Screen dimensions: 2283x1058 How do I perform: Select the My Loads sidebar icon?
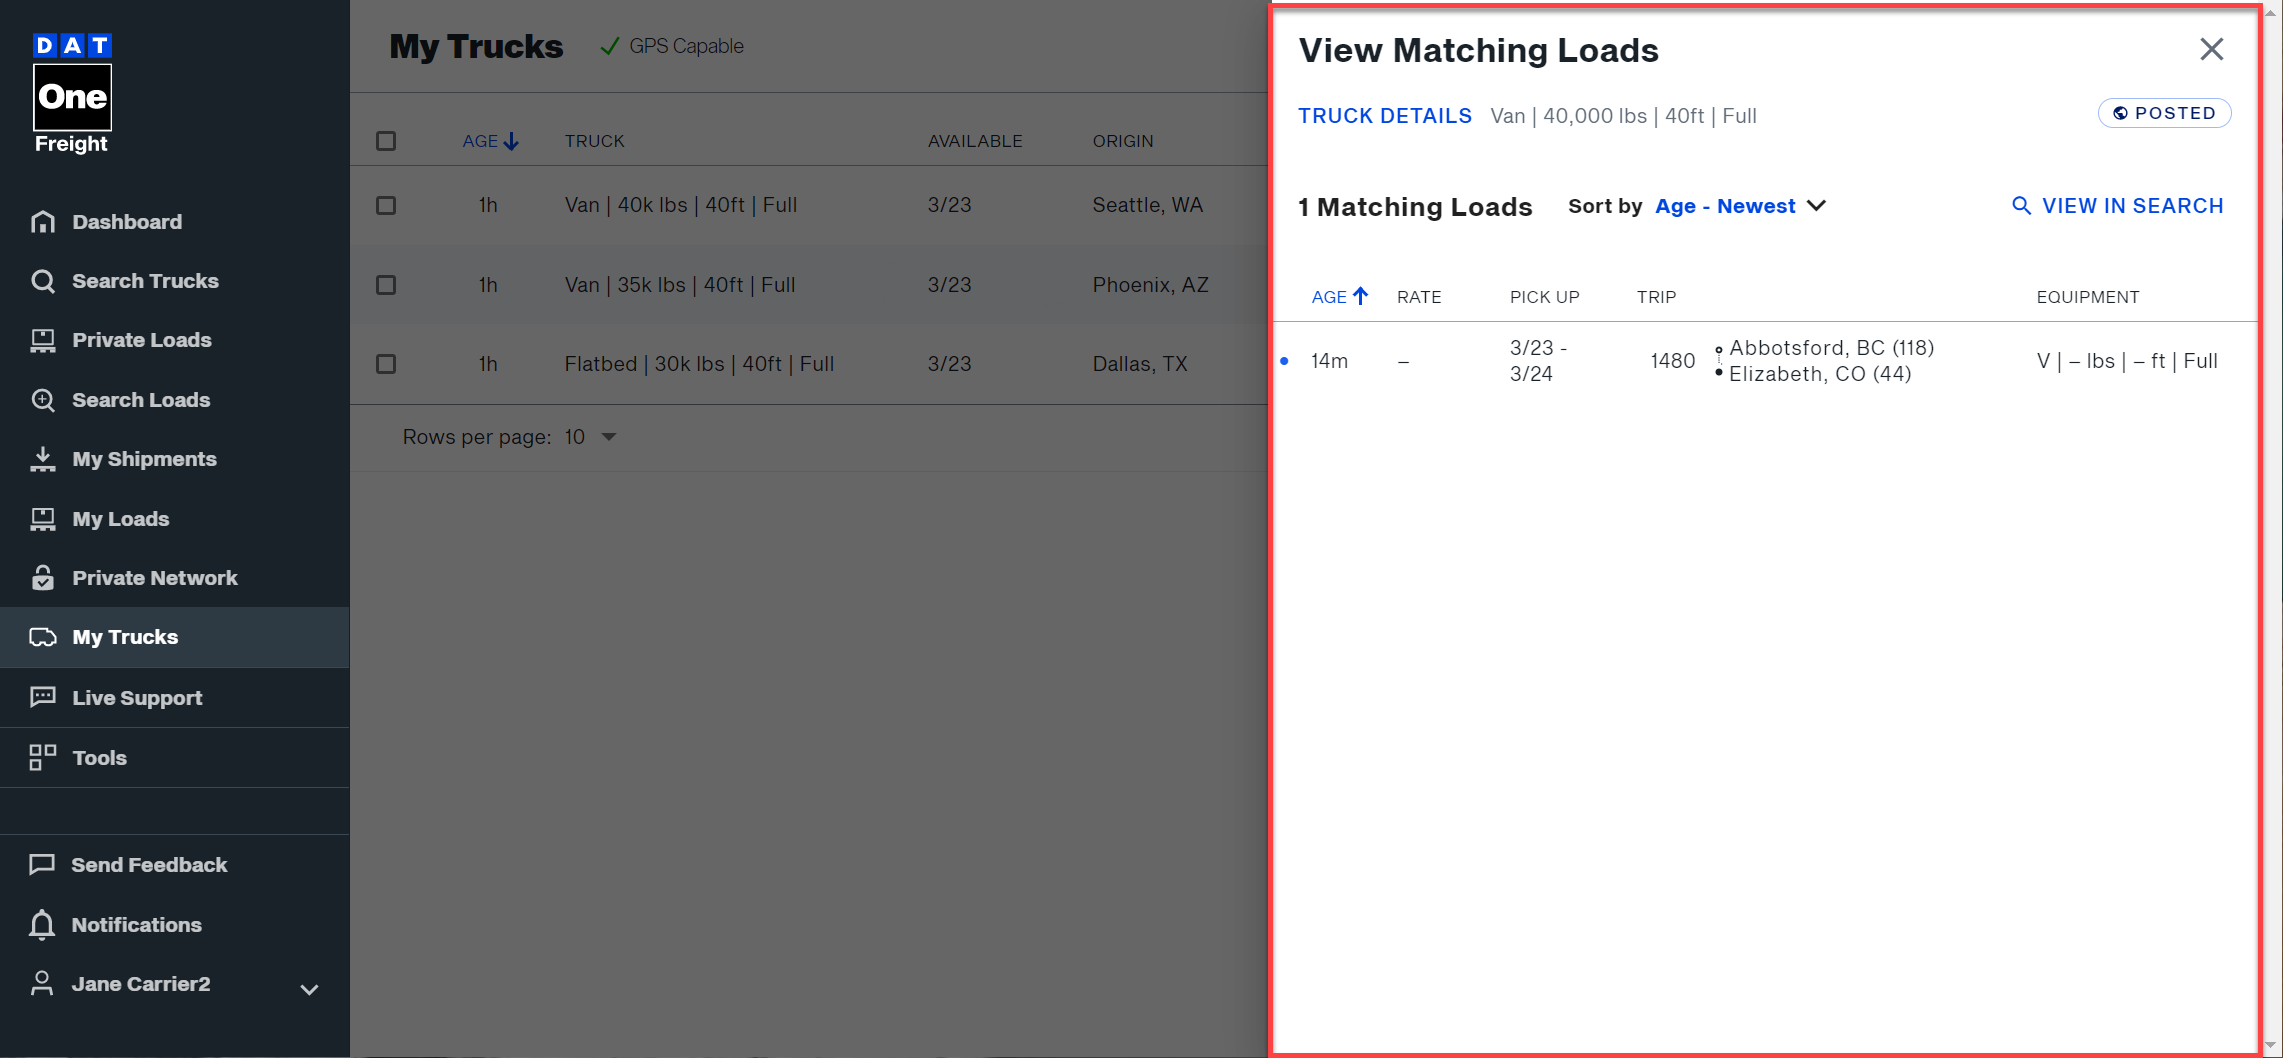tap(43, 518)
